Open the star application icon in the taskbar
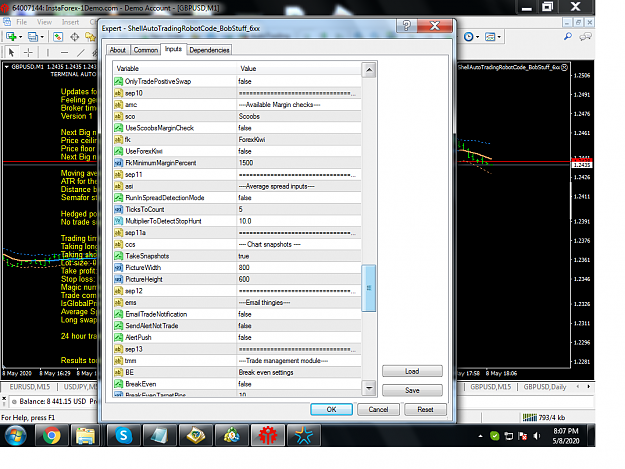Screen dimensions: 625x469 click(x=304, y=435)
